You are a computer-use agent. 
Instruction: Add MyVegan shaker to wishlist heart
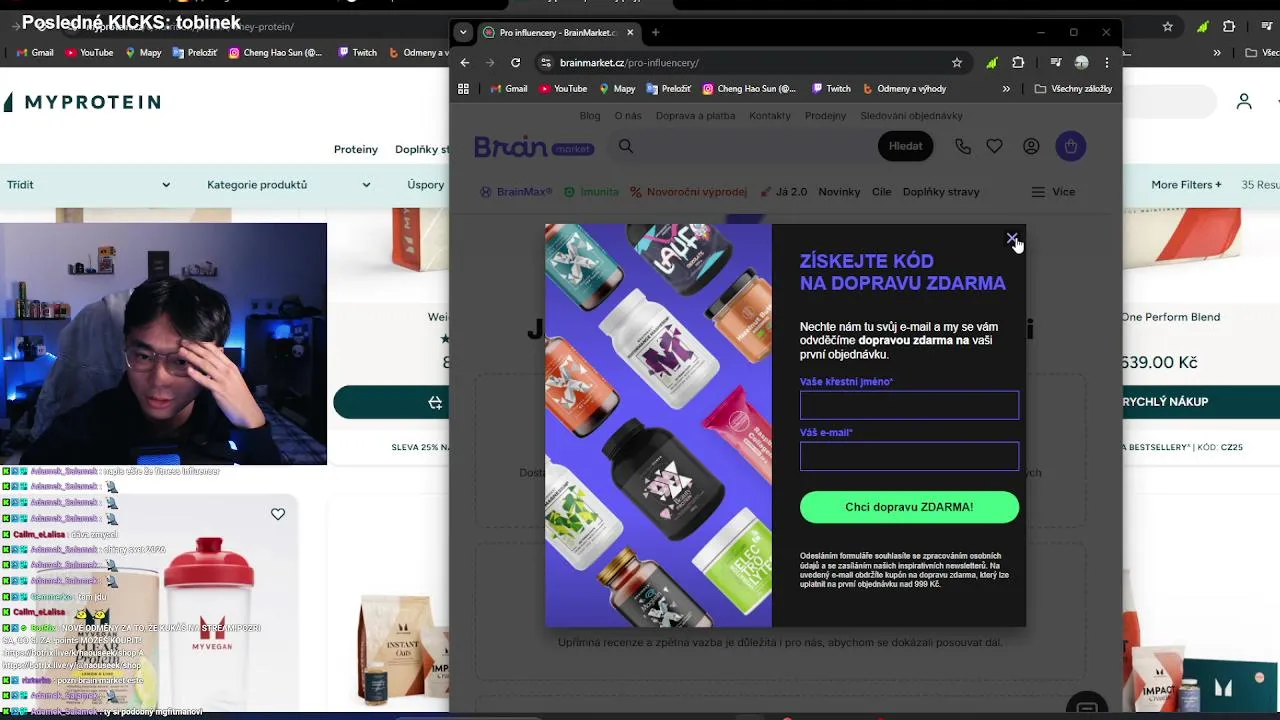pos(278,514)
